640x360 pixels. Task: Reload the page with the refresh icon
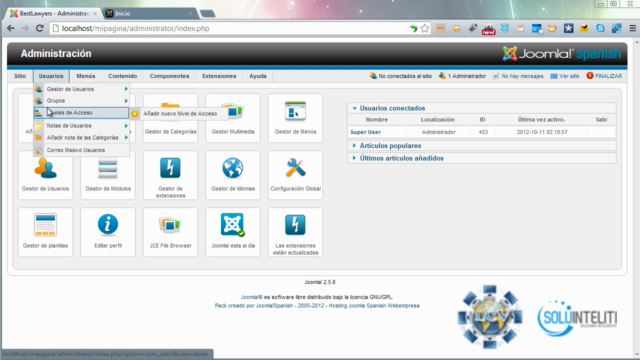pyautogui.click(x=40, y=28)
